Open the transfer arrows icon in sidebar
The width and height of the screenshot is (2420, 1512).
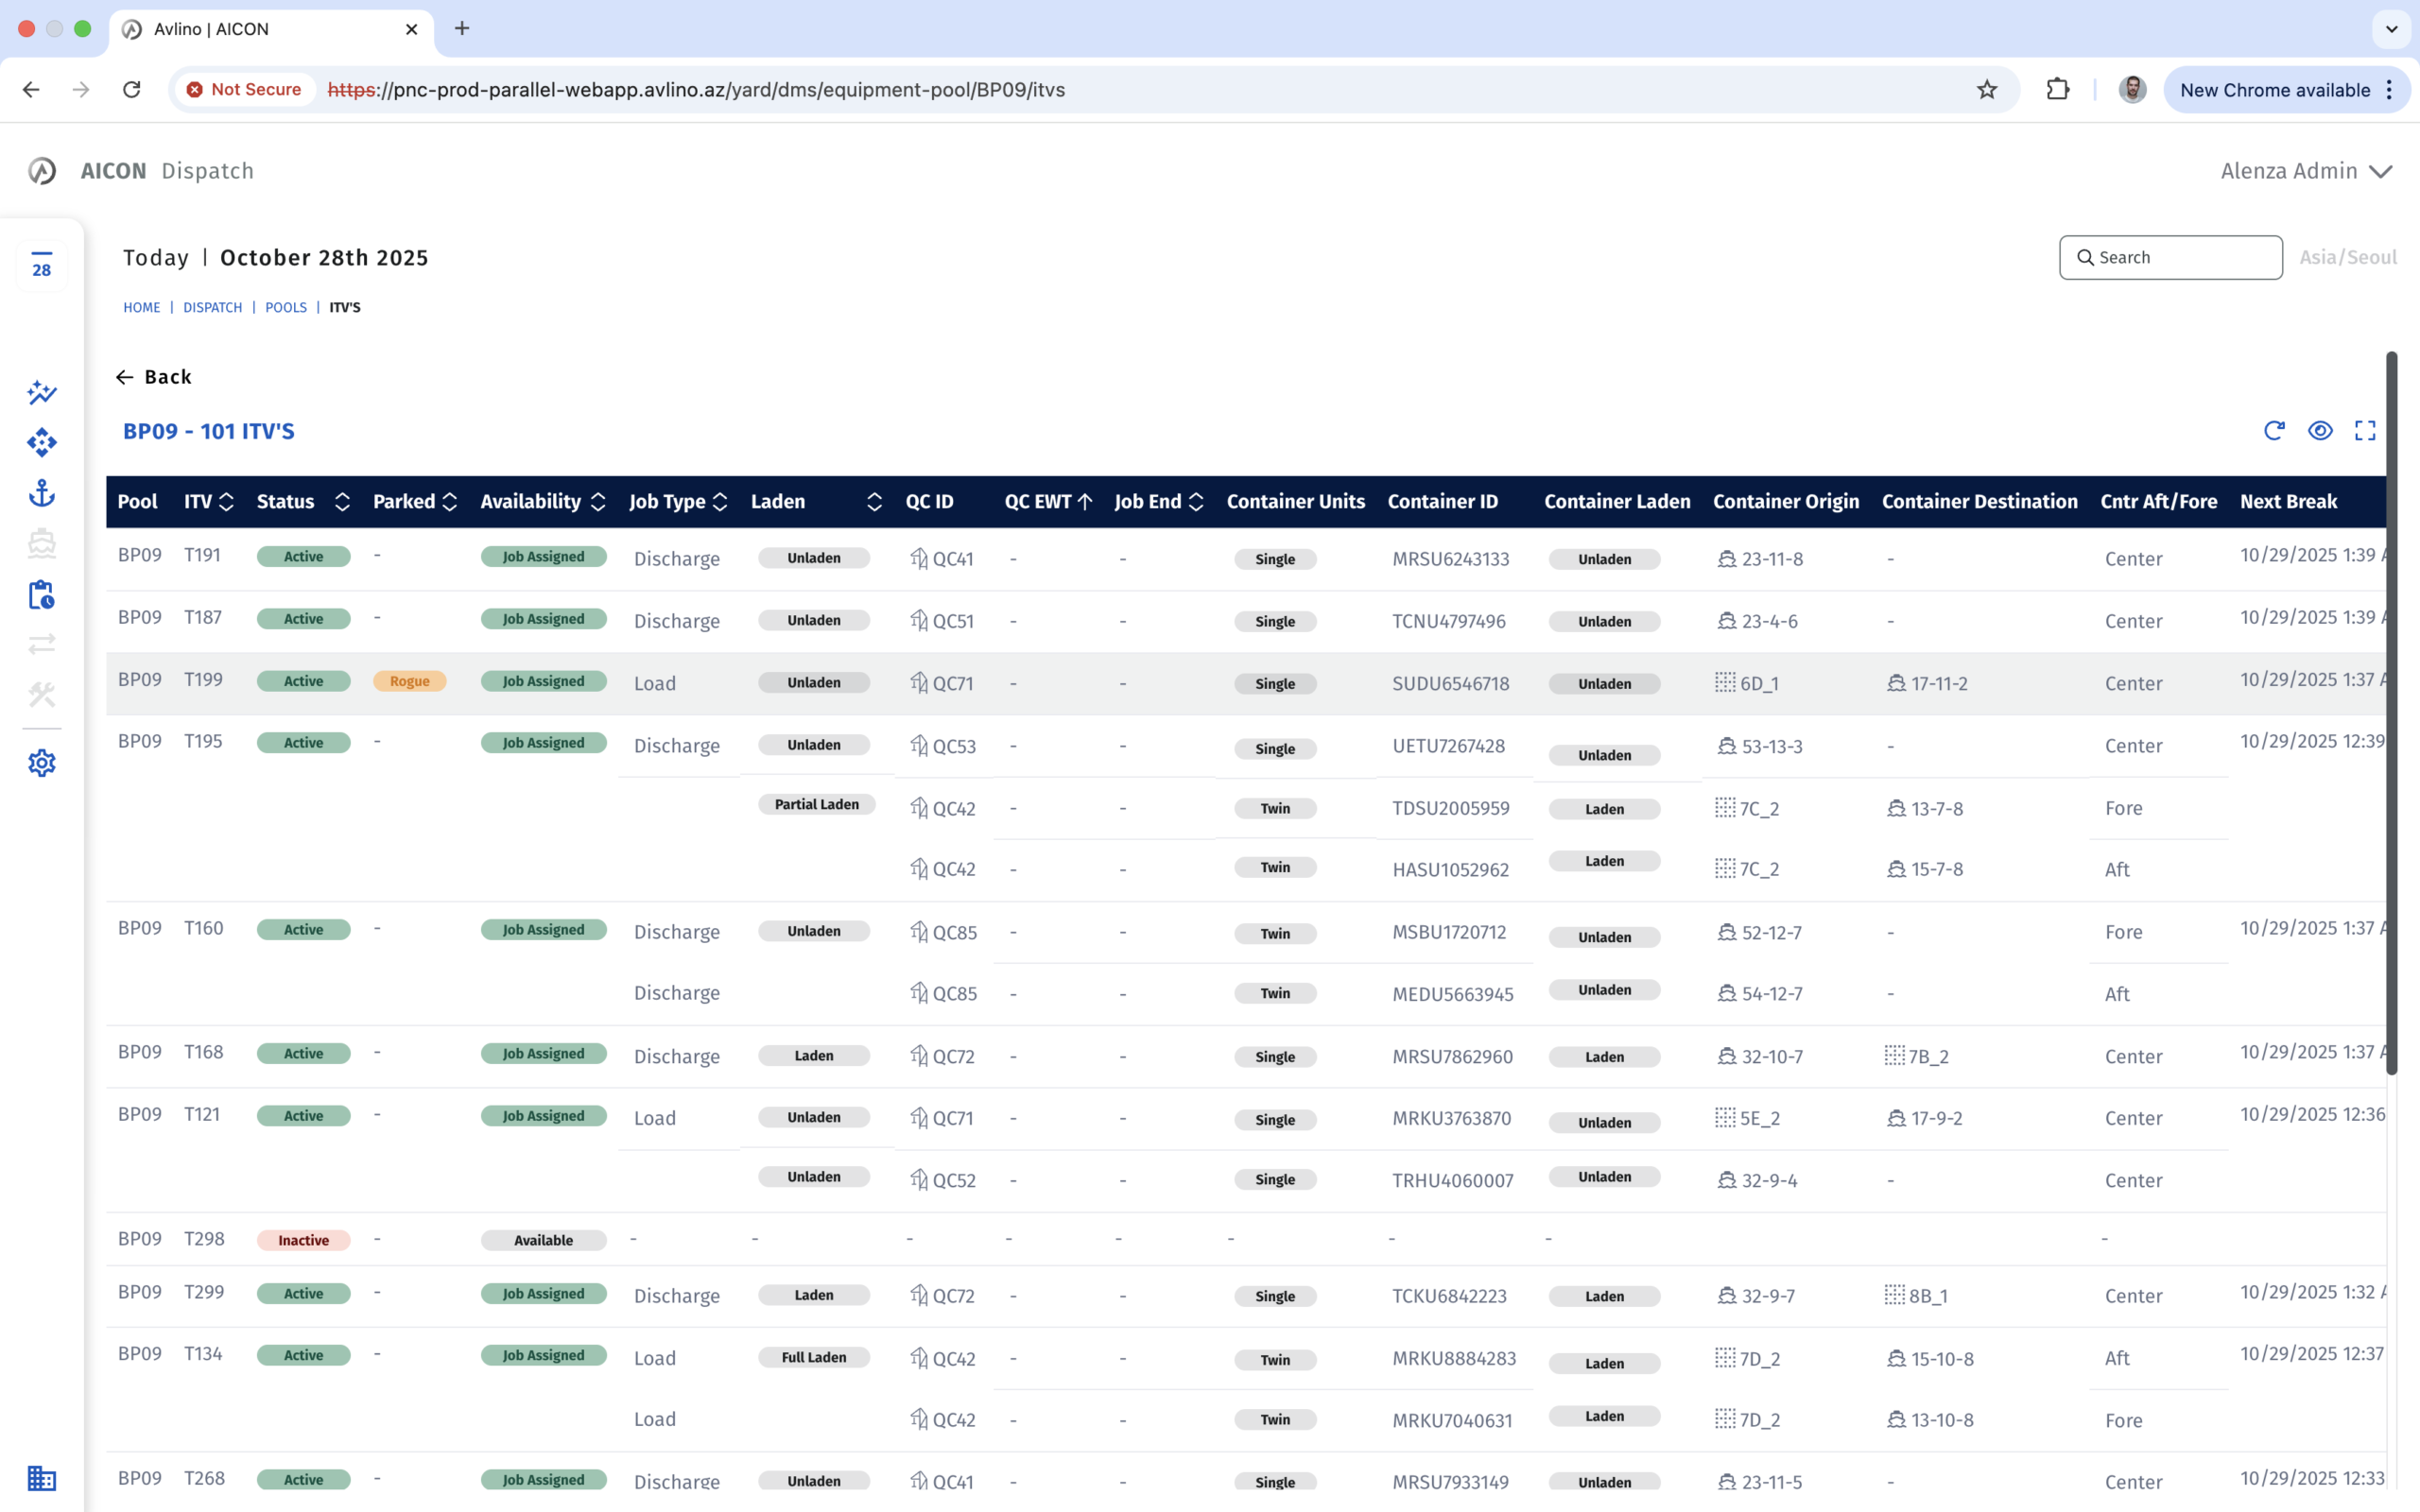click(41, 644)
